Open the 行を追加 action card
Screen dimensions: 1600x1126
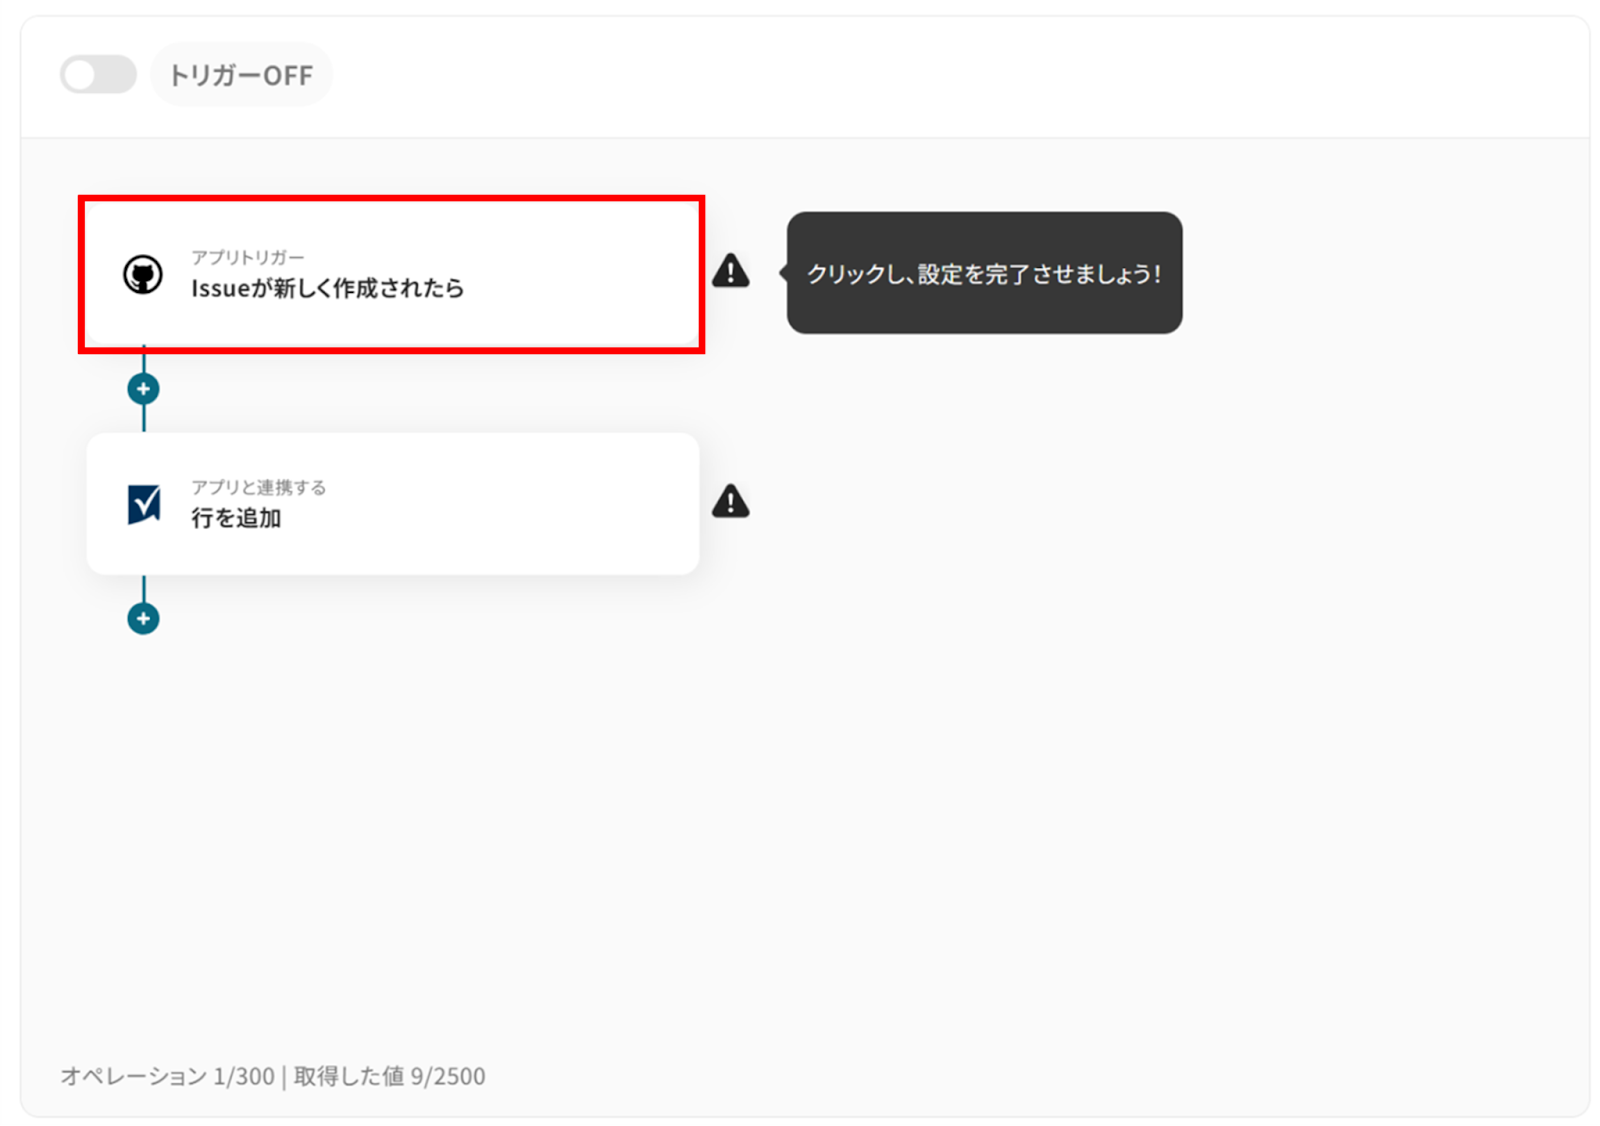pos(392,503)
